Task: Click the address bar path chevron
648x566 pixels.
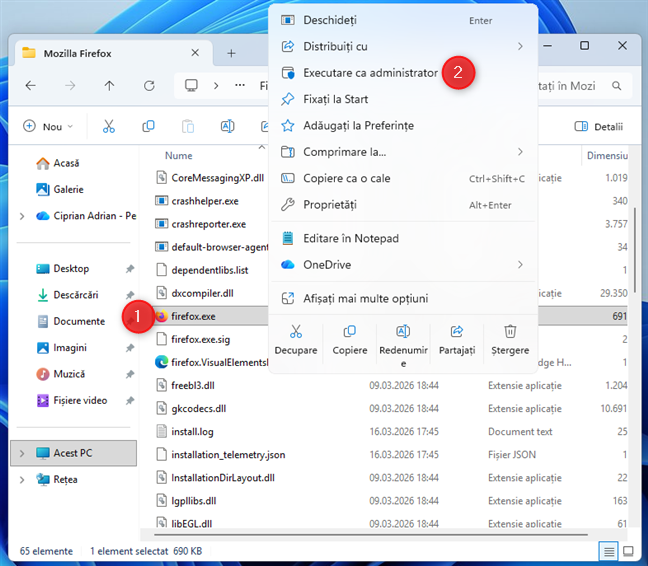Action: tap(216, 86)
